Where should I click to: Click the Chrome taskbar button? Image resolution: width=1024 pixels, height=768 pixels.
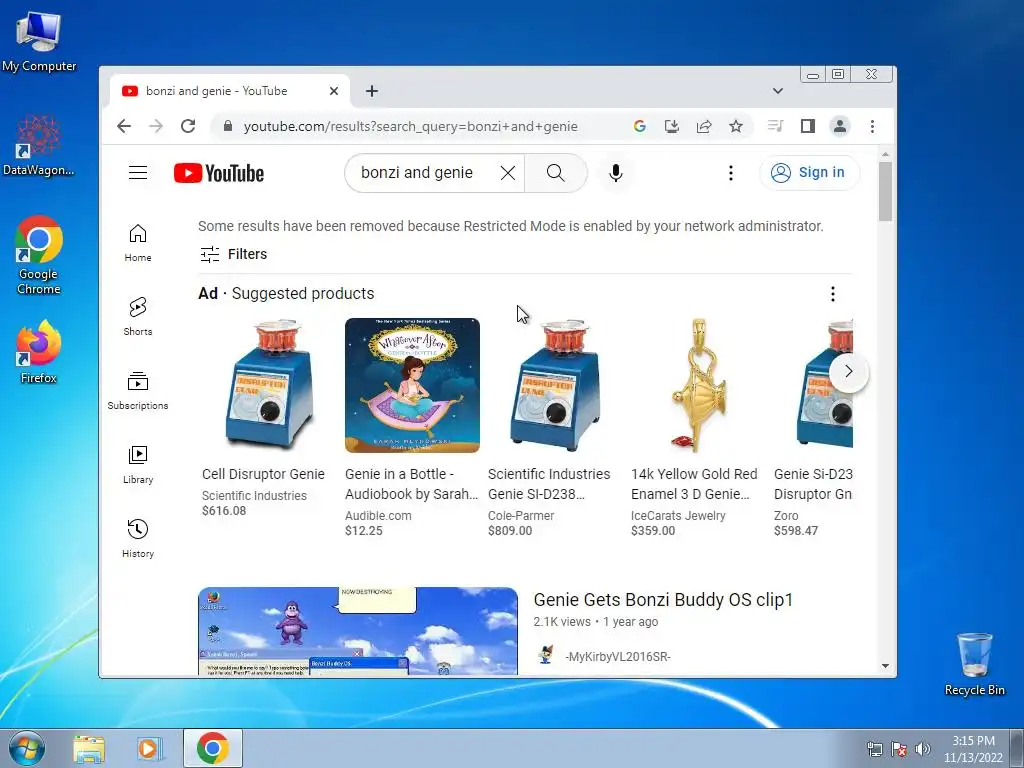pos(213,748)
